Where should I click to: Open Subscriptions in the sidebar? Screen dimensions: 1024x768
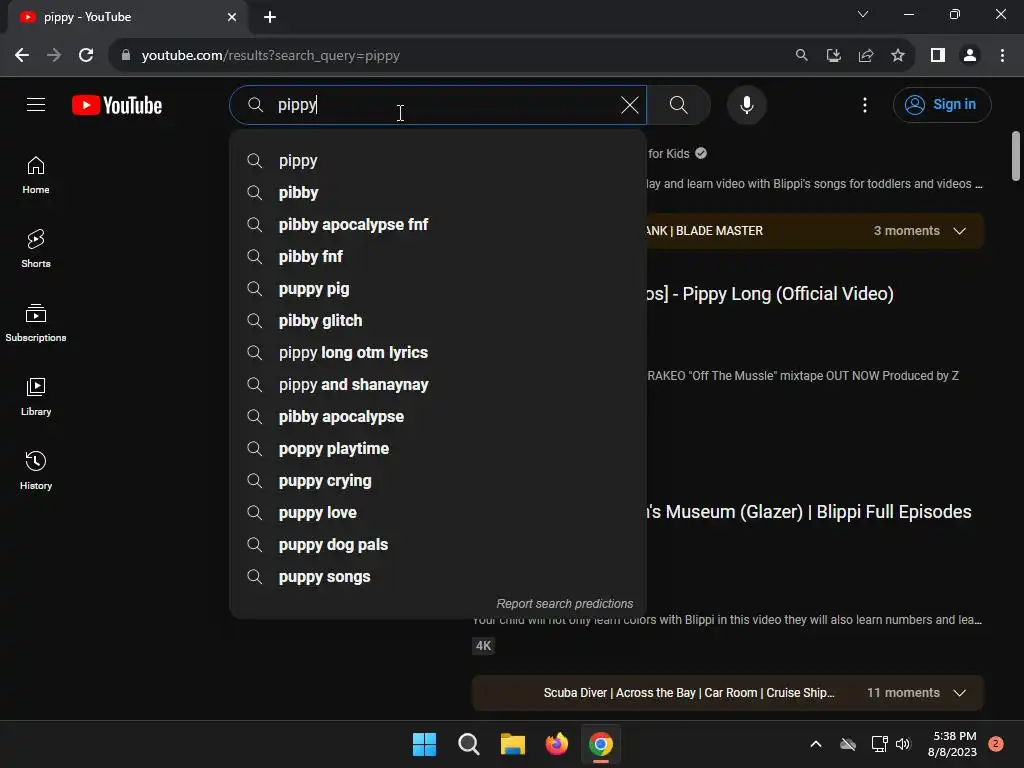click(36, 323)
